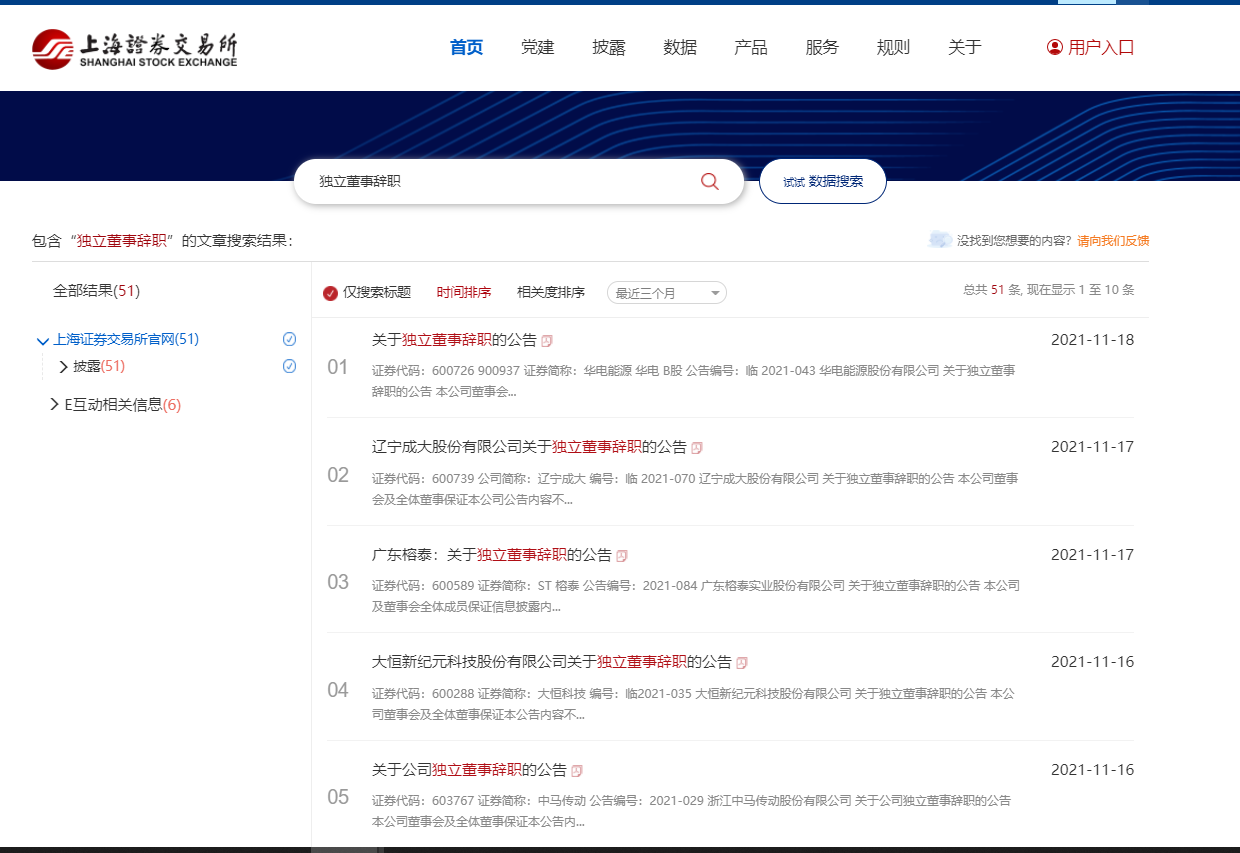Click the red search magnifier icon
Screen dimensions: 1240x853
709,181
